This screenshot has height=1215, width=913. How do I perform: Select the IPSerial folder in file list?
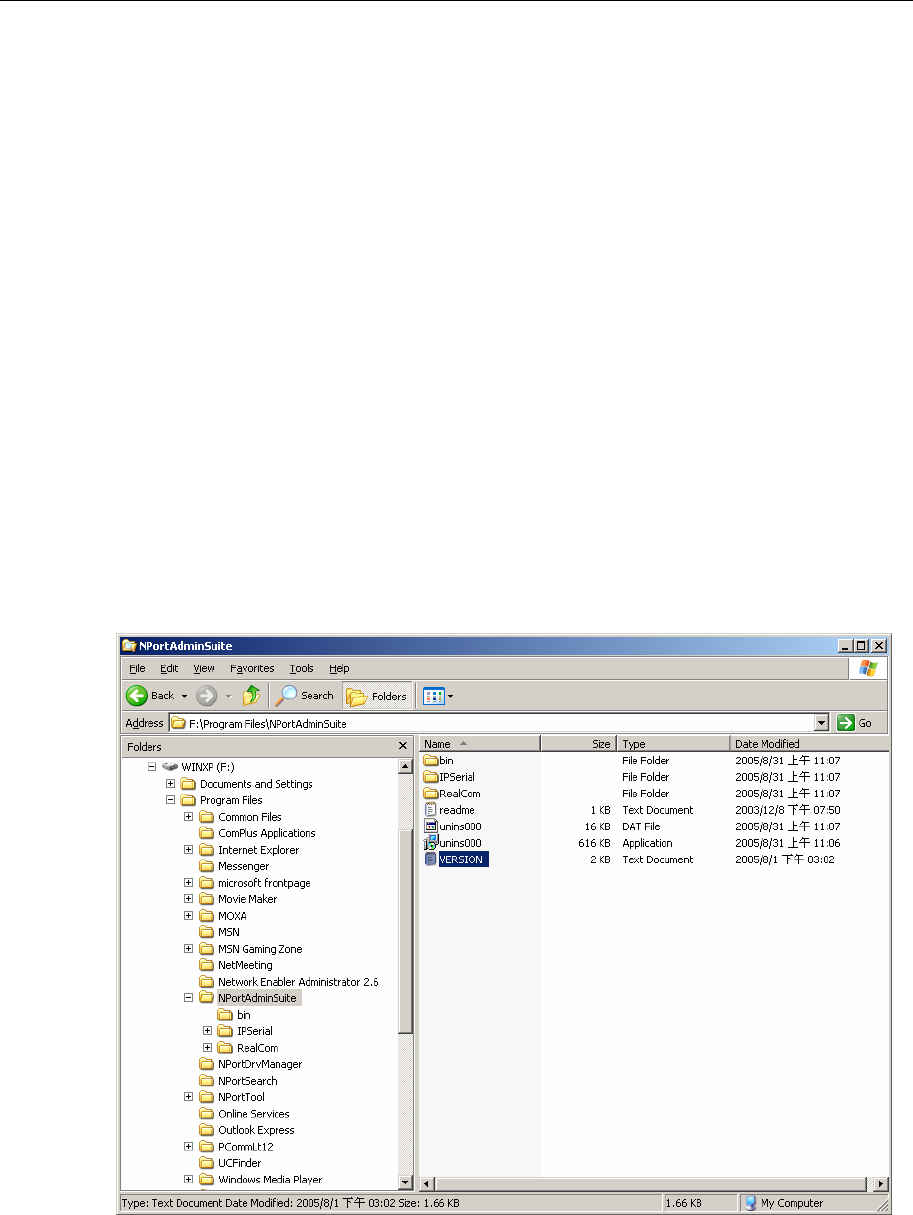click(449, 777)
